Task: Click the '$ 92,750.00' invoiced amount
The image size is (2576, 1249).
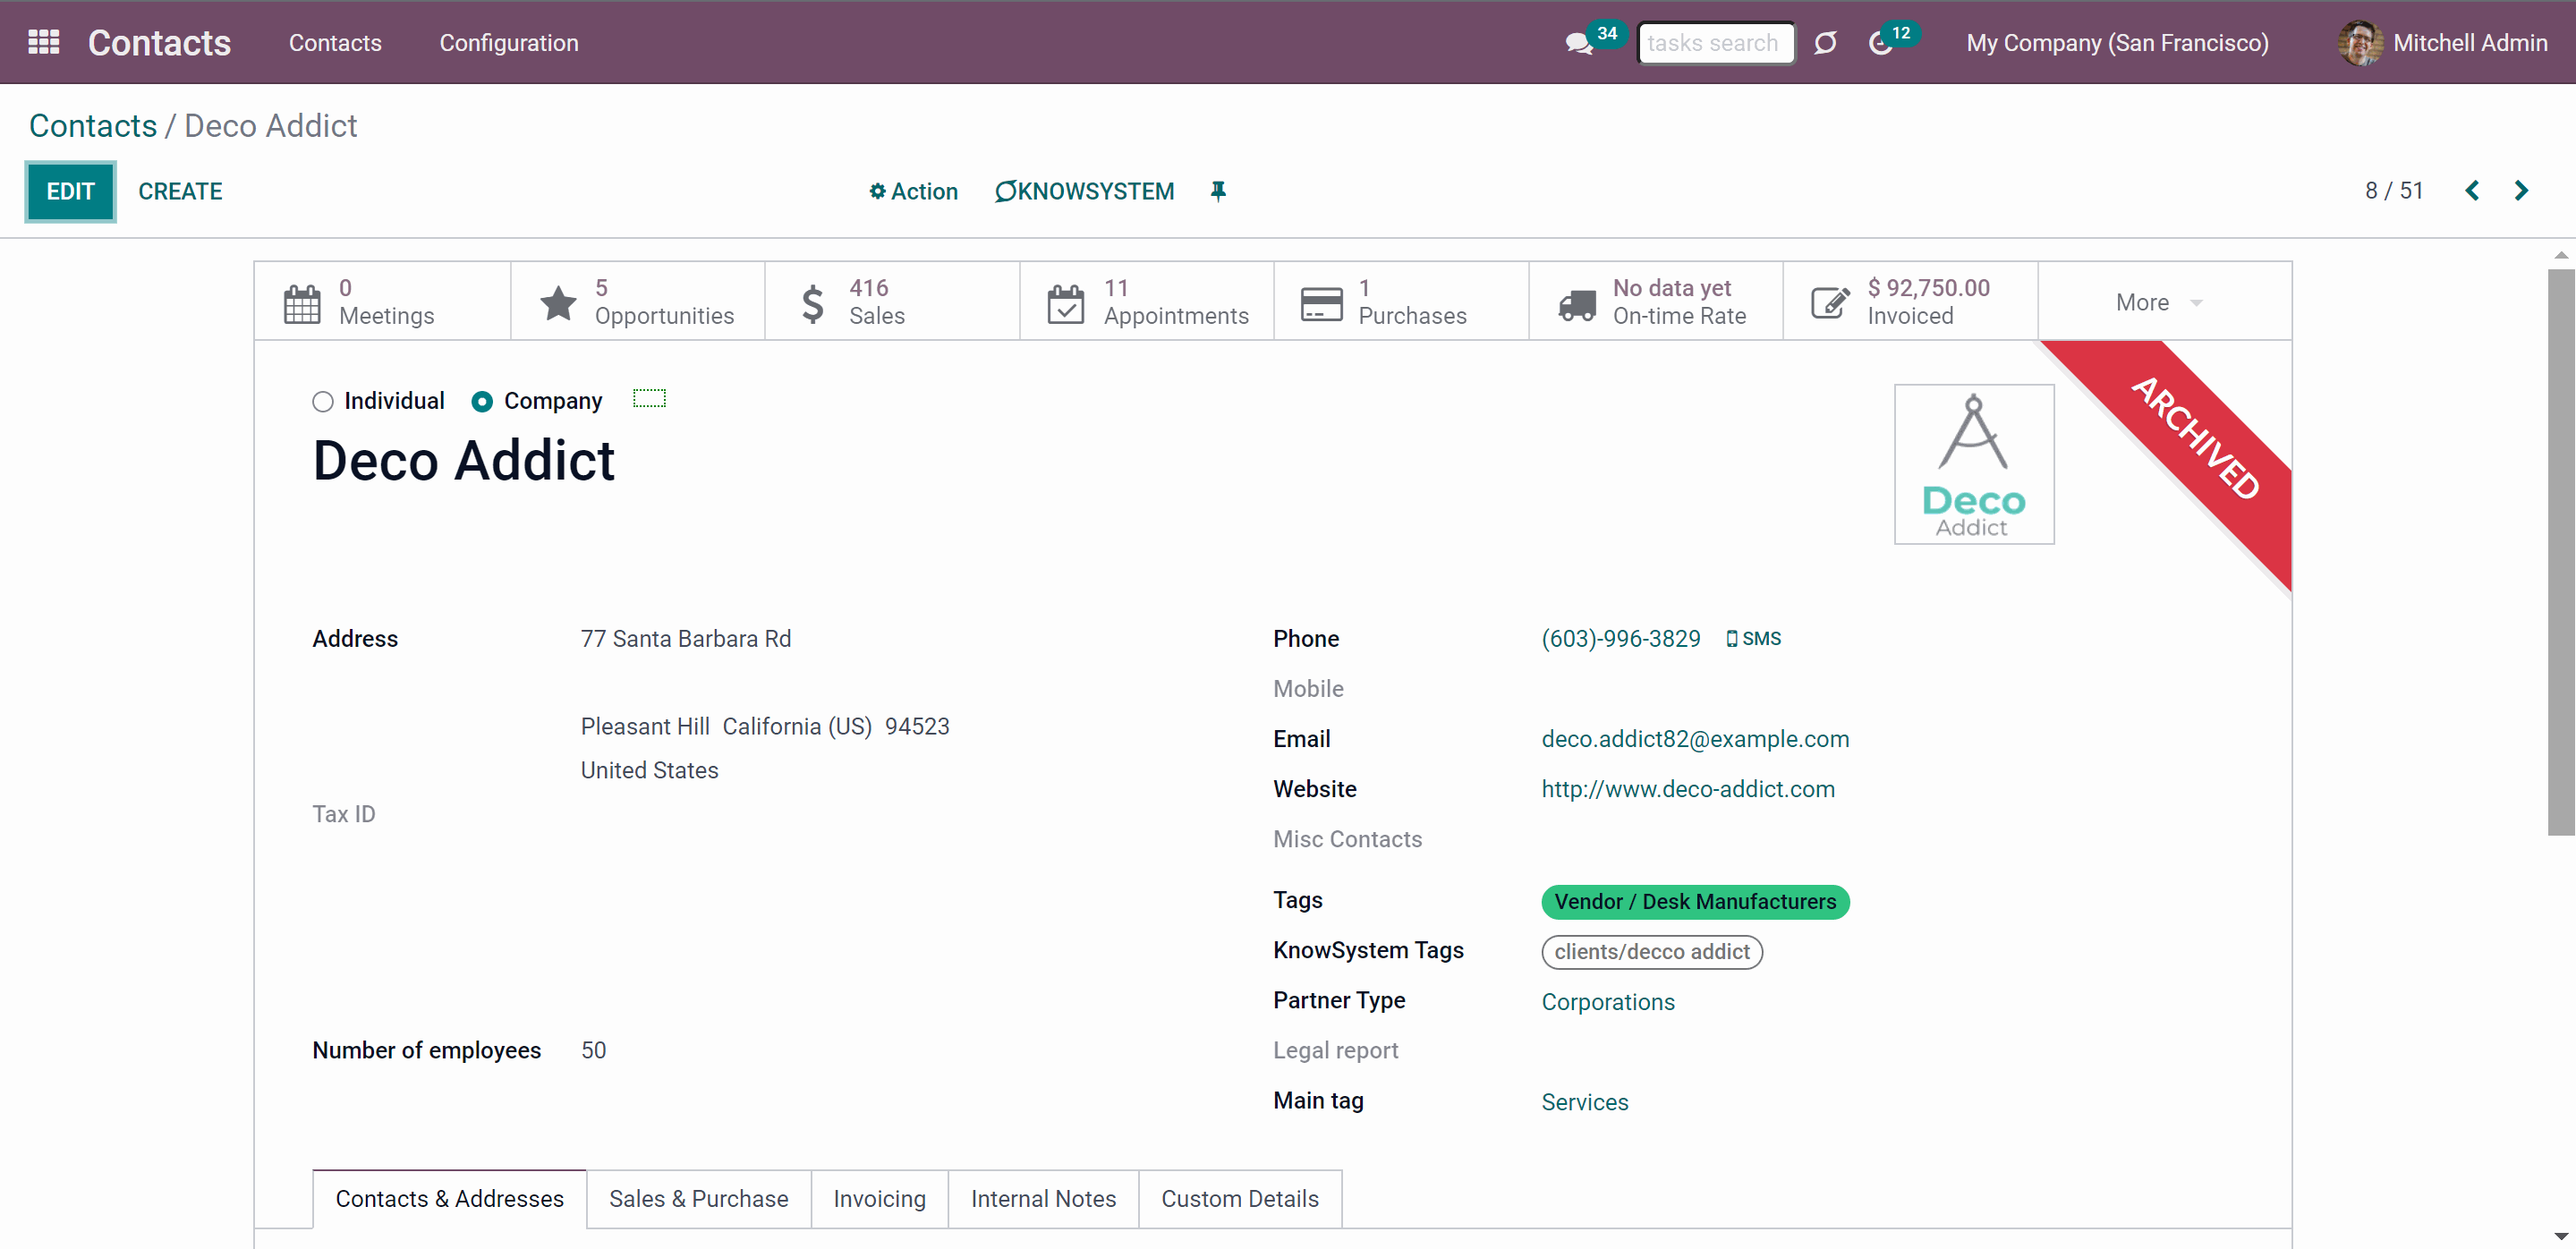Action: [x=1929, y=288]
